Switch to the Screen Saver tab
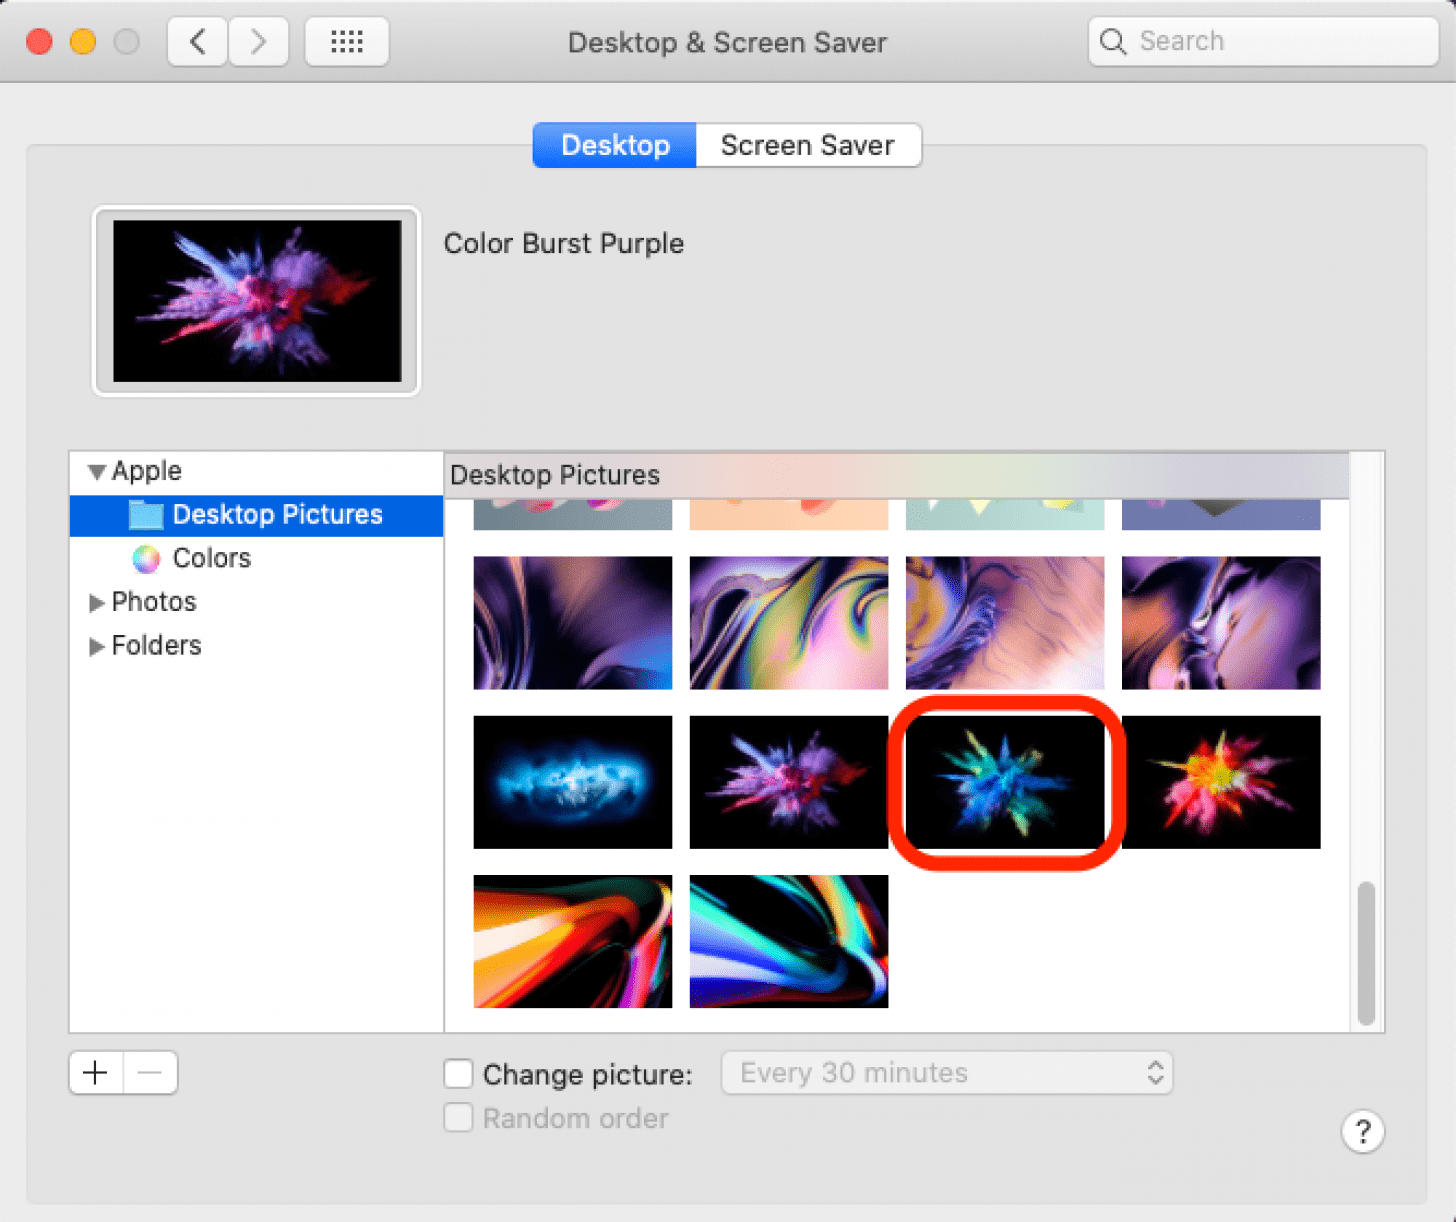 (x=807, y=145)
